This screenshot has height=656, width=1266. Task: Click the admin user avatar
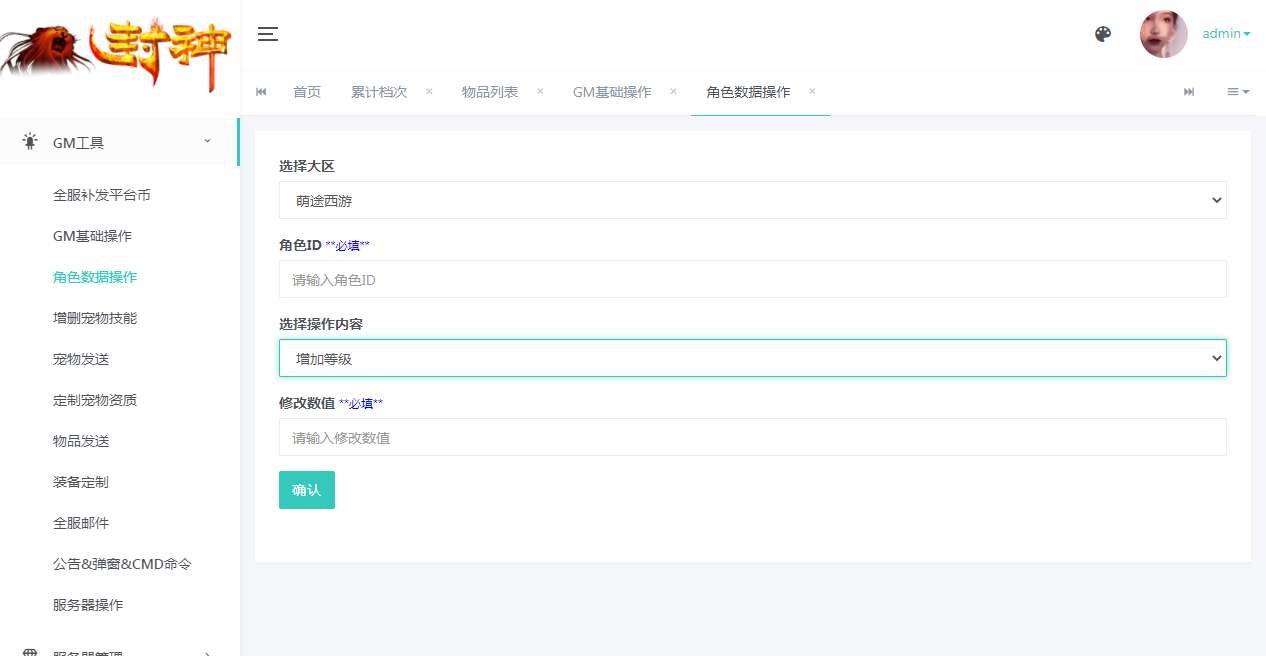1163,34
